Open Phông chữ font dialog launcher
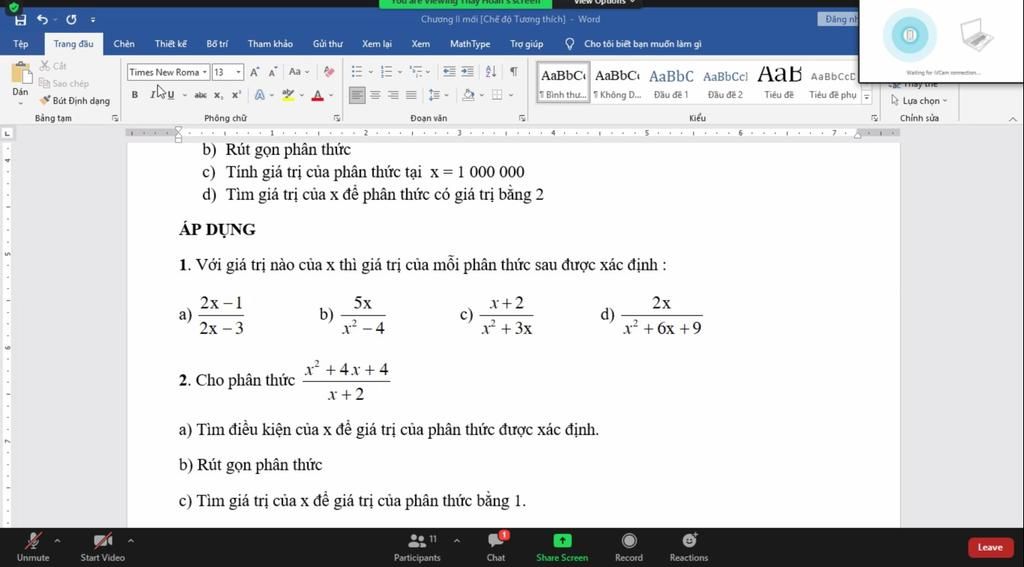 coord(337,118)
